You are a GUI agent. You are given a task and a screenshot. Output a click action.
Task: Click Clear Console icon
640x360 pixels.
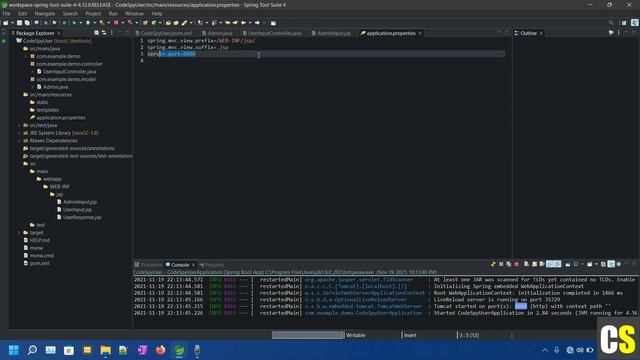[527, 264]
